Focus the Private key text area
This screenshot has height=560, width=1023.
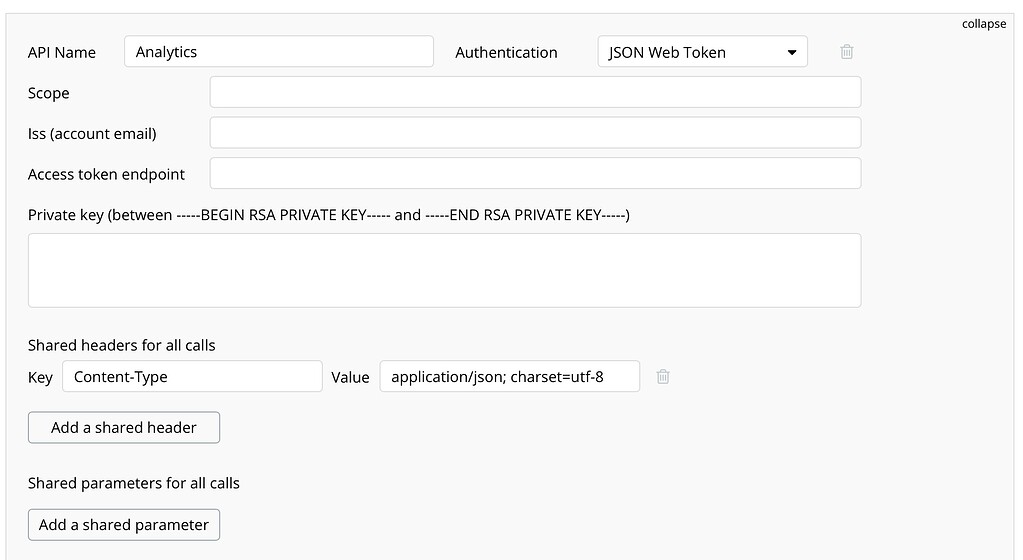tap(444, 270)
